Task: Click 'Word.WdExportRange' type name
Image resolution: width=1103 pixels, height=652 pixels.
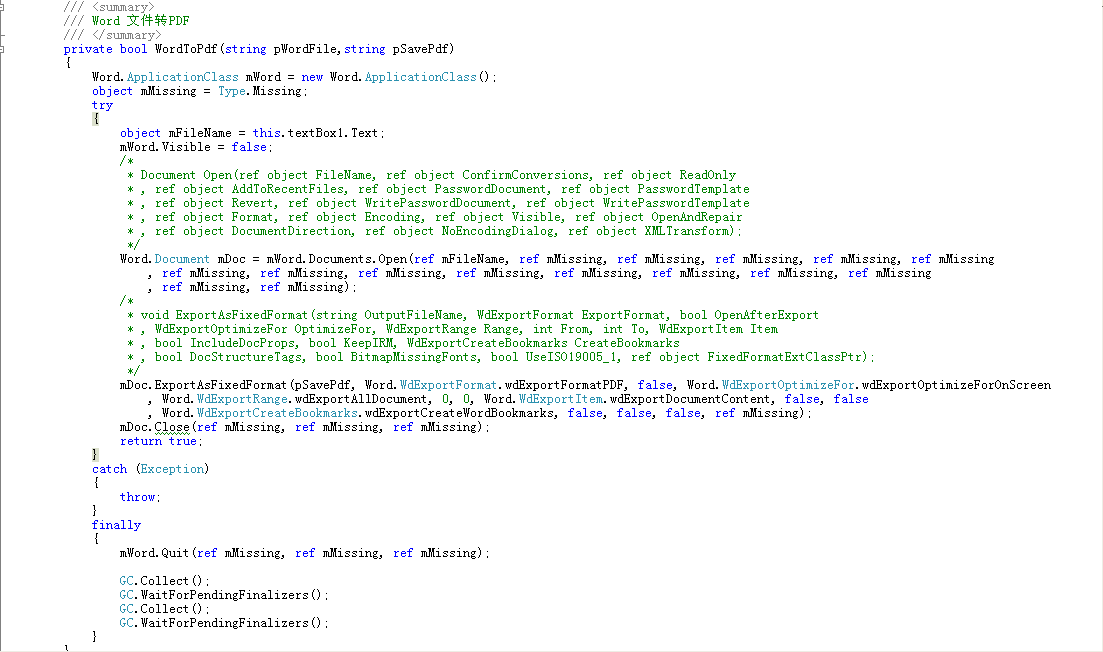Action: pyautogui.click(x=224, y=399)
